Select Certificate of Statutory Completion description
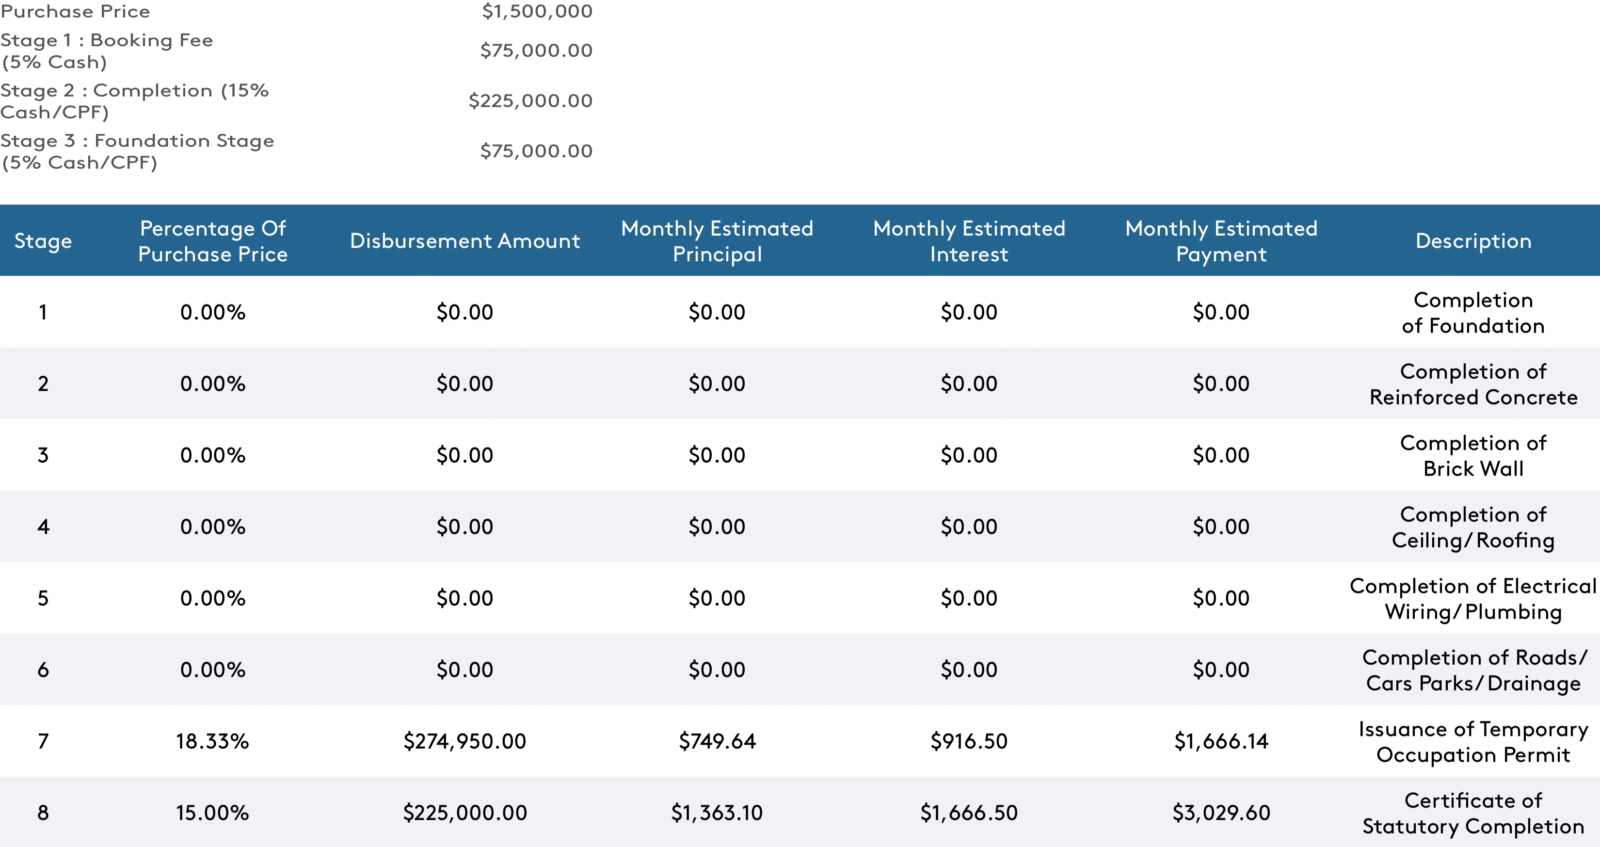 [1473, 813]
